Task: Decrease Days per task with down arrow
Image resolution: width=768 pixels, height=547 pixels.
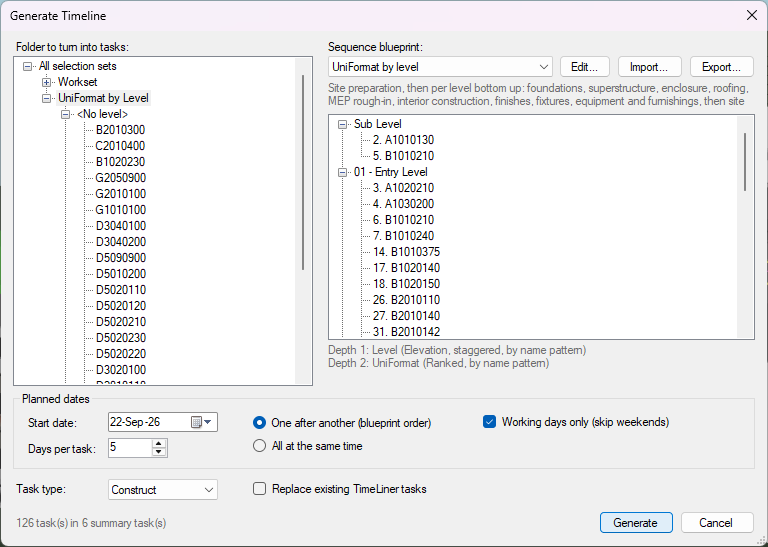Action: [x=159, y=452]
